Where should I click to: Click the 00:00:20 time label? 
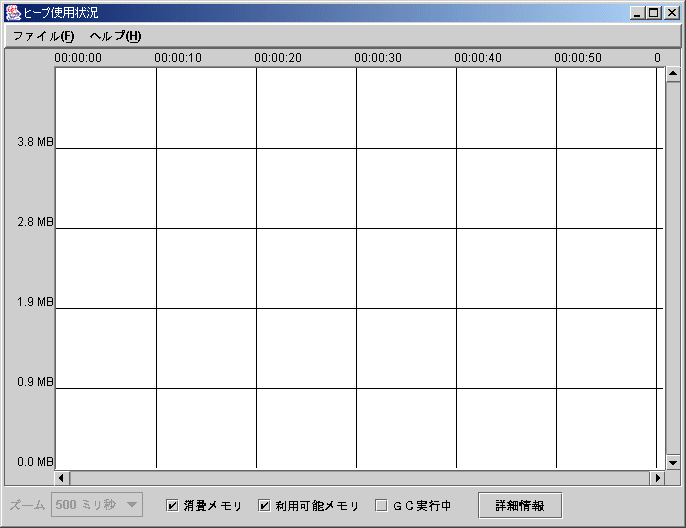coord(278,58)
